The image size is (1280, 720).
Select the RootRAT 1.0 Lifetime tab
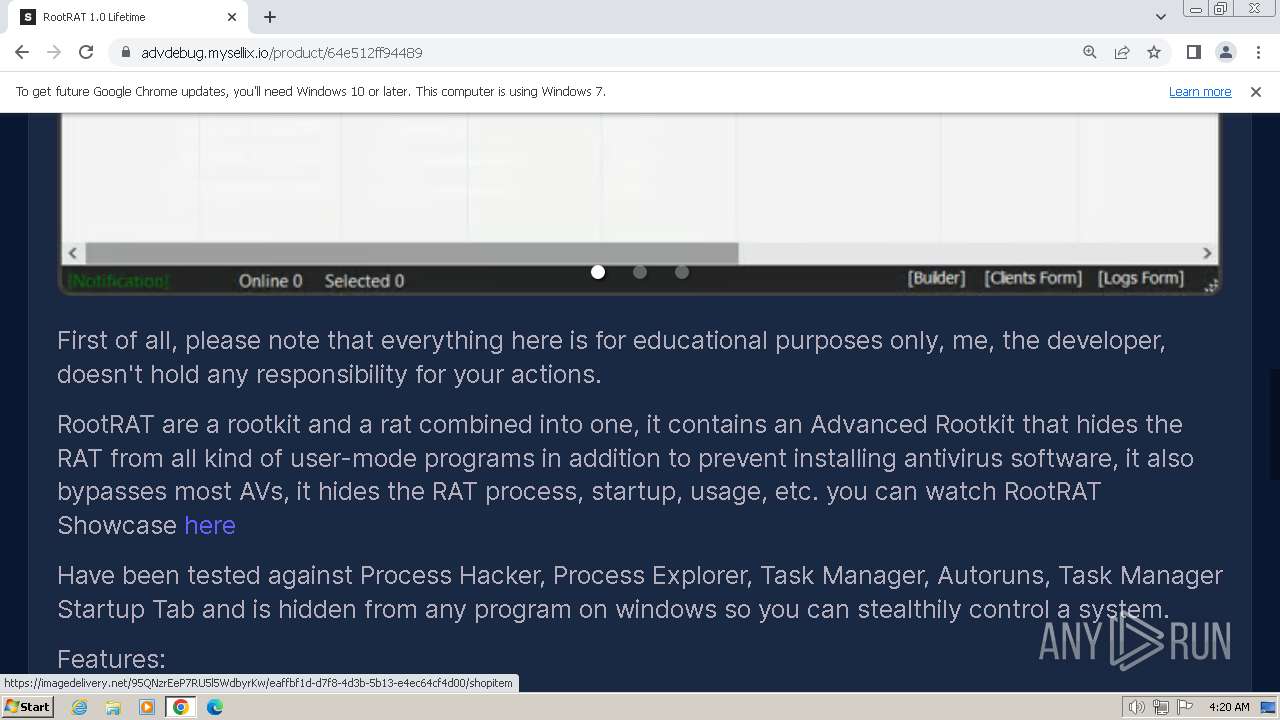pyautogui.click(x=128, y=17)
